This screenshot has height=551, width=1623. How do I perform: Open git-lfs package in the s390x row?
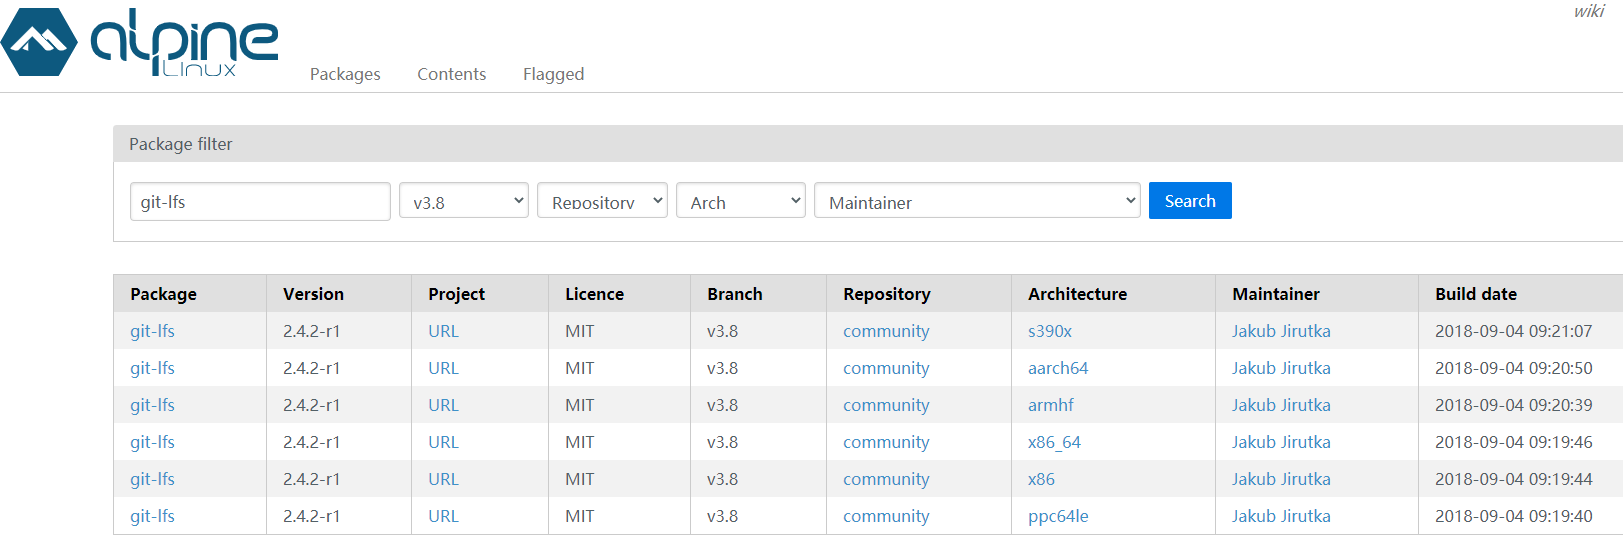(152, 331)
